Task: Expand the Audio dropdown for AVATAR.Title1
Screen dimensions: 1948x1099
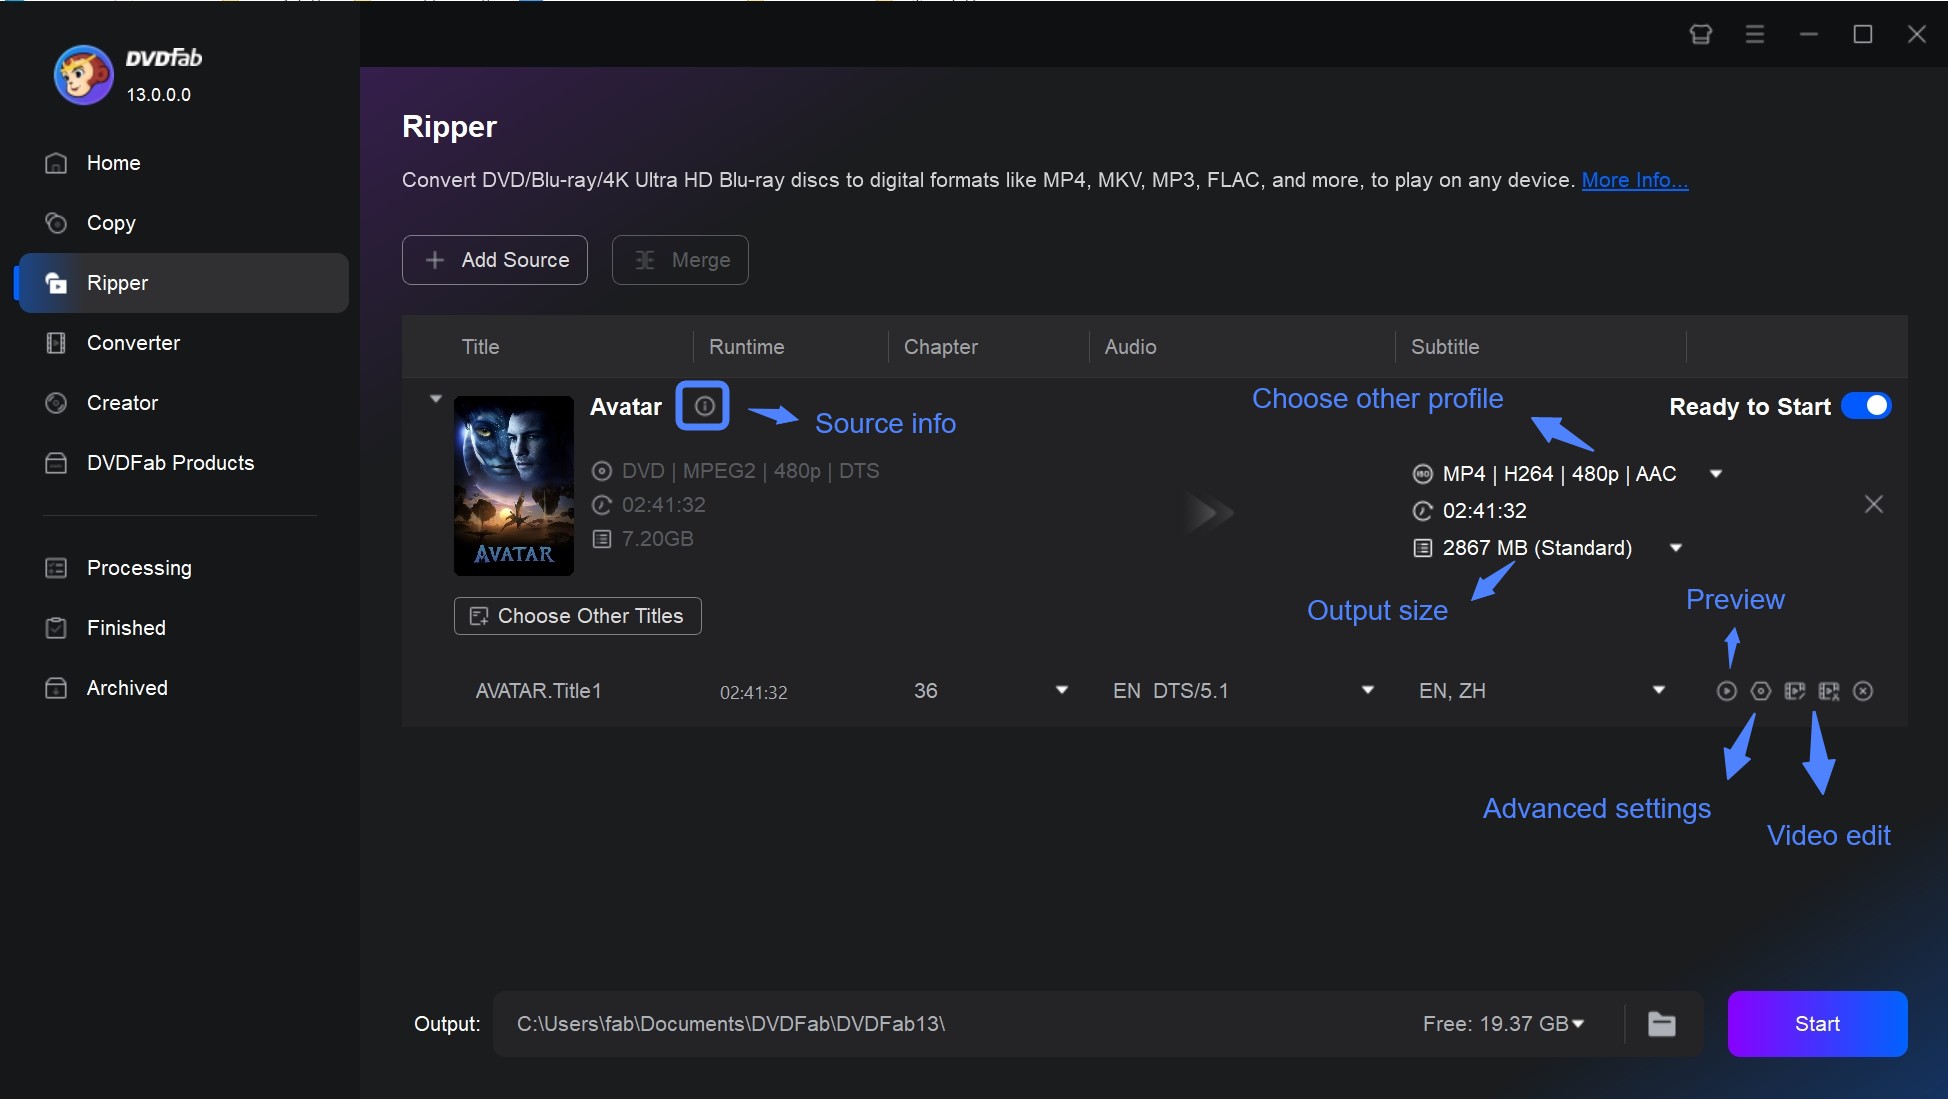Action: coord(1366,691)
